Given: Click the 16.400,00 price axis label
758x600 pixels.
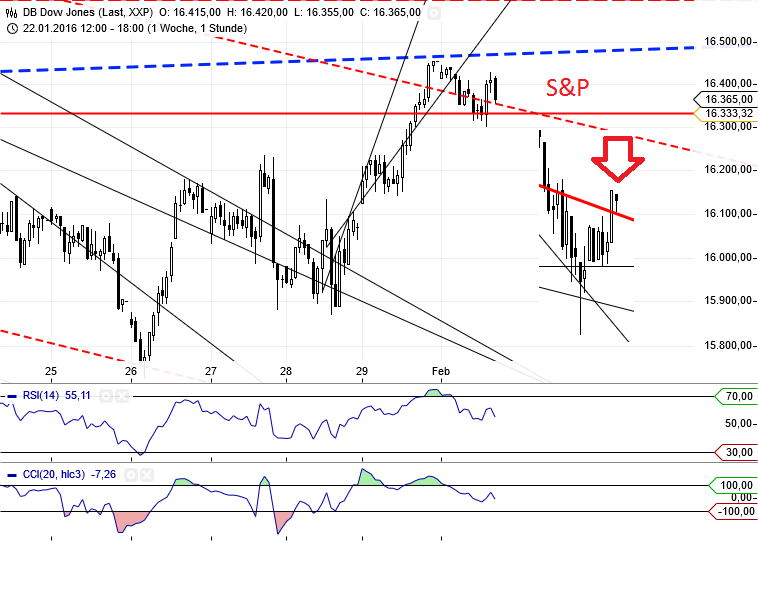Looking at the screenshot, I should pyautogui.click(x=728, y=84).
